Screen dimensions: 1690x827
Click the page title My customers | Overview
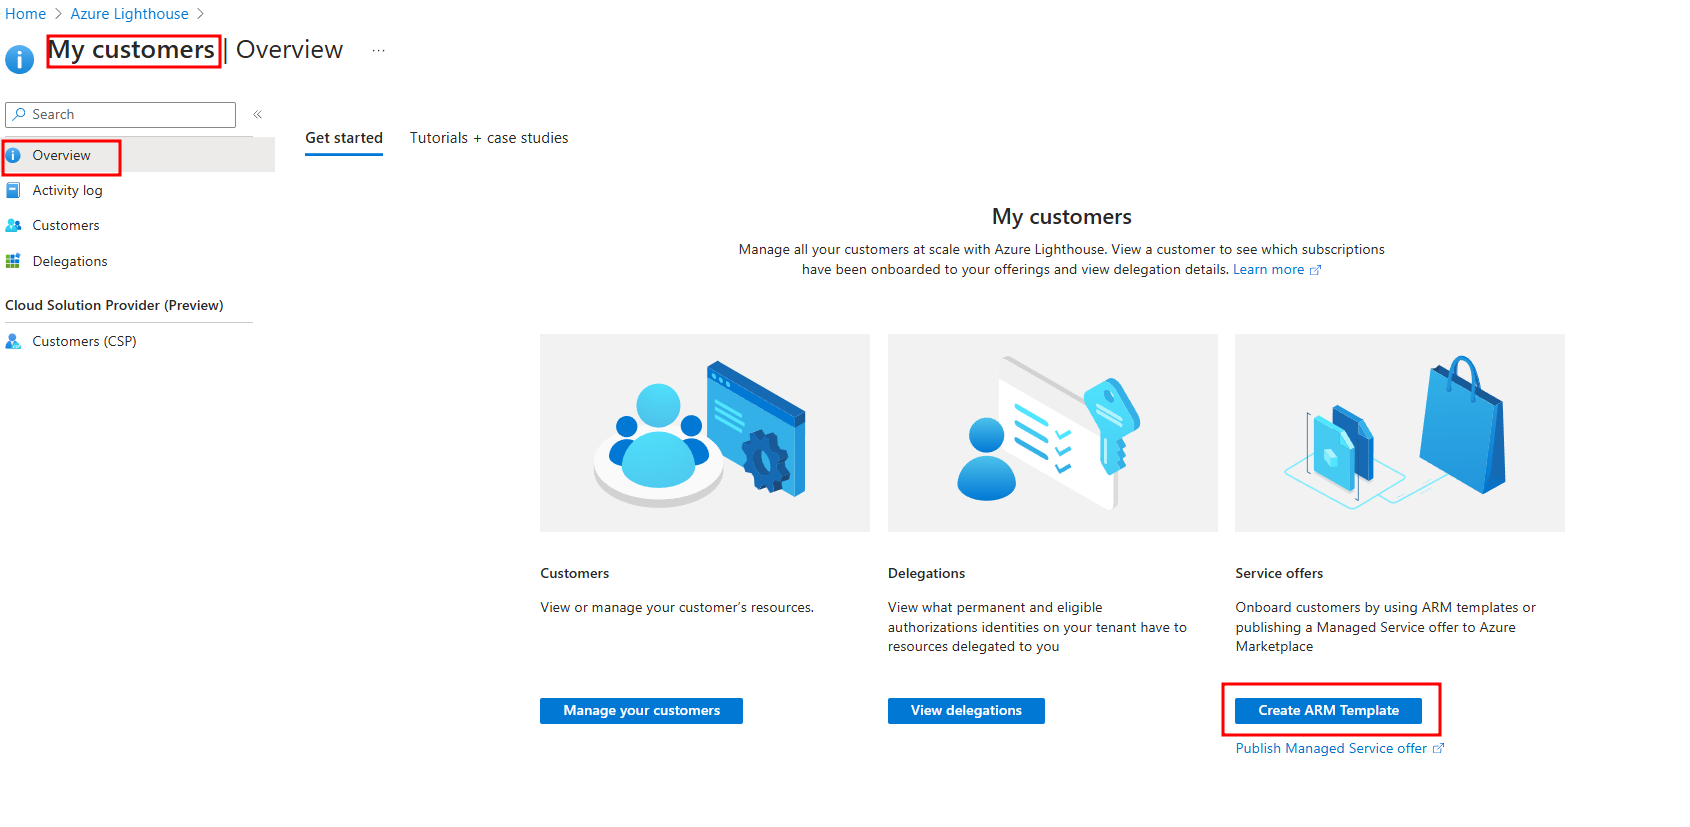point(195,50)
